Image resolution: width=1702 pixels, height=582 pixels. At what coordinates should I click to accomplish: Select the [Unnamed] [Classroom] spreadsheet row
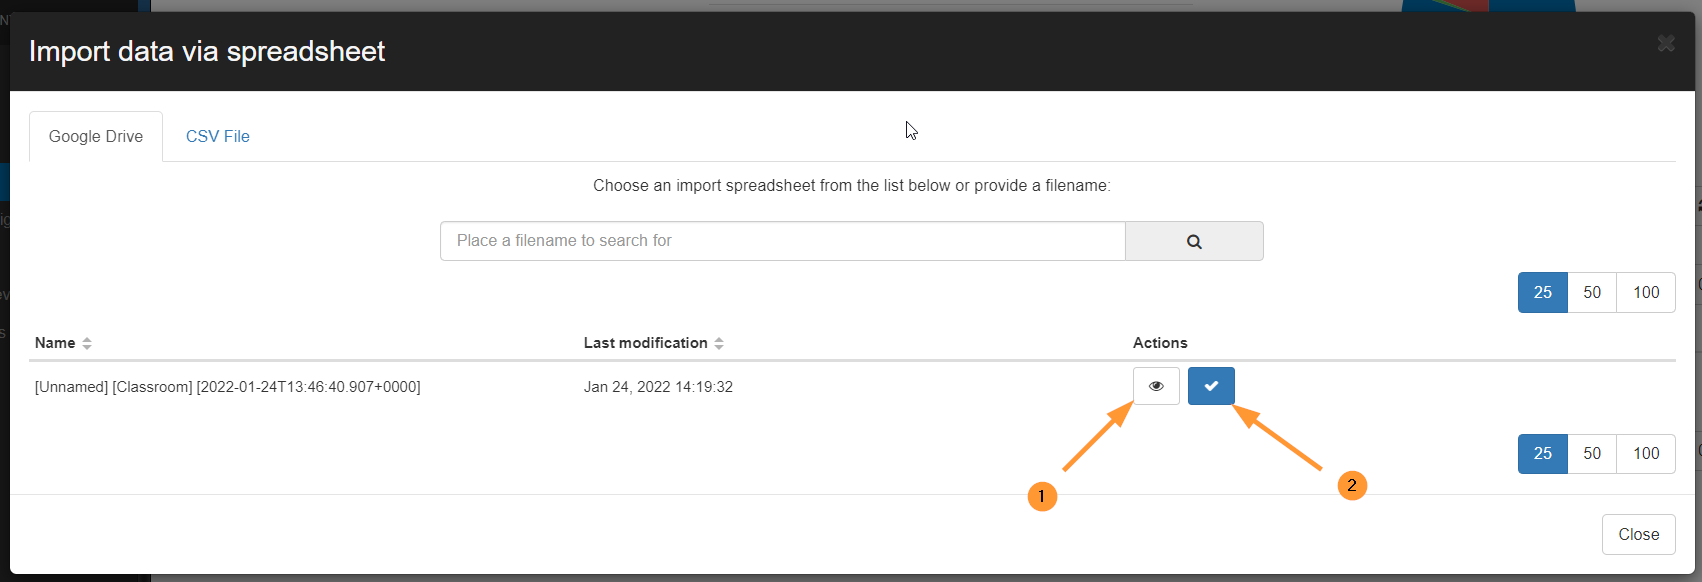[852, 387]
